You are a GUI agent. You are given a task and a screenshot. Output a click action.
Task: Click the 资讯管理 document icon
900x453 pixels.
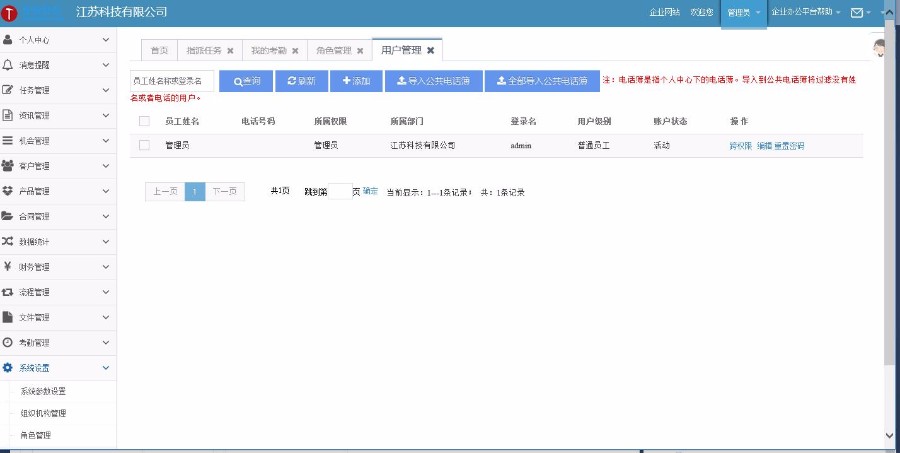click(x=7, y=115)
